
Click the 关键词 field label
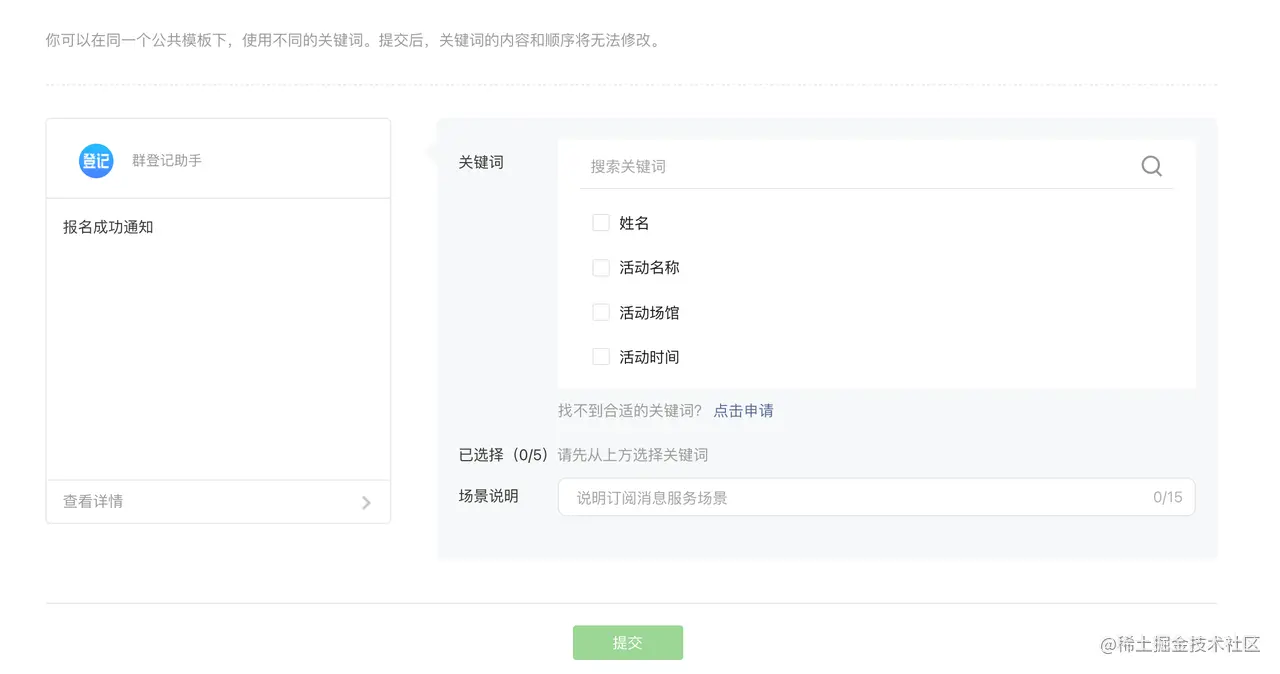[481, 162]
